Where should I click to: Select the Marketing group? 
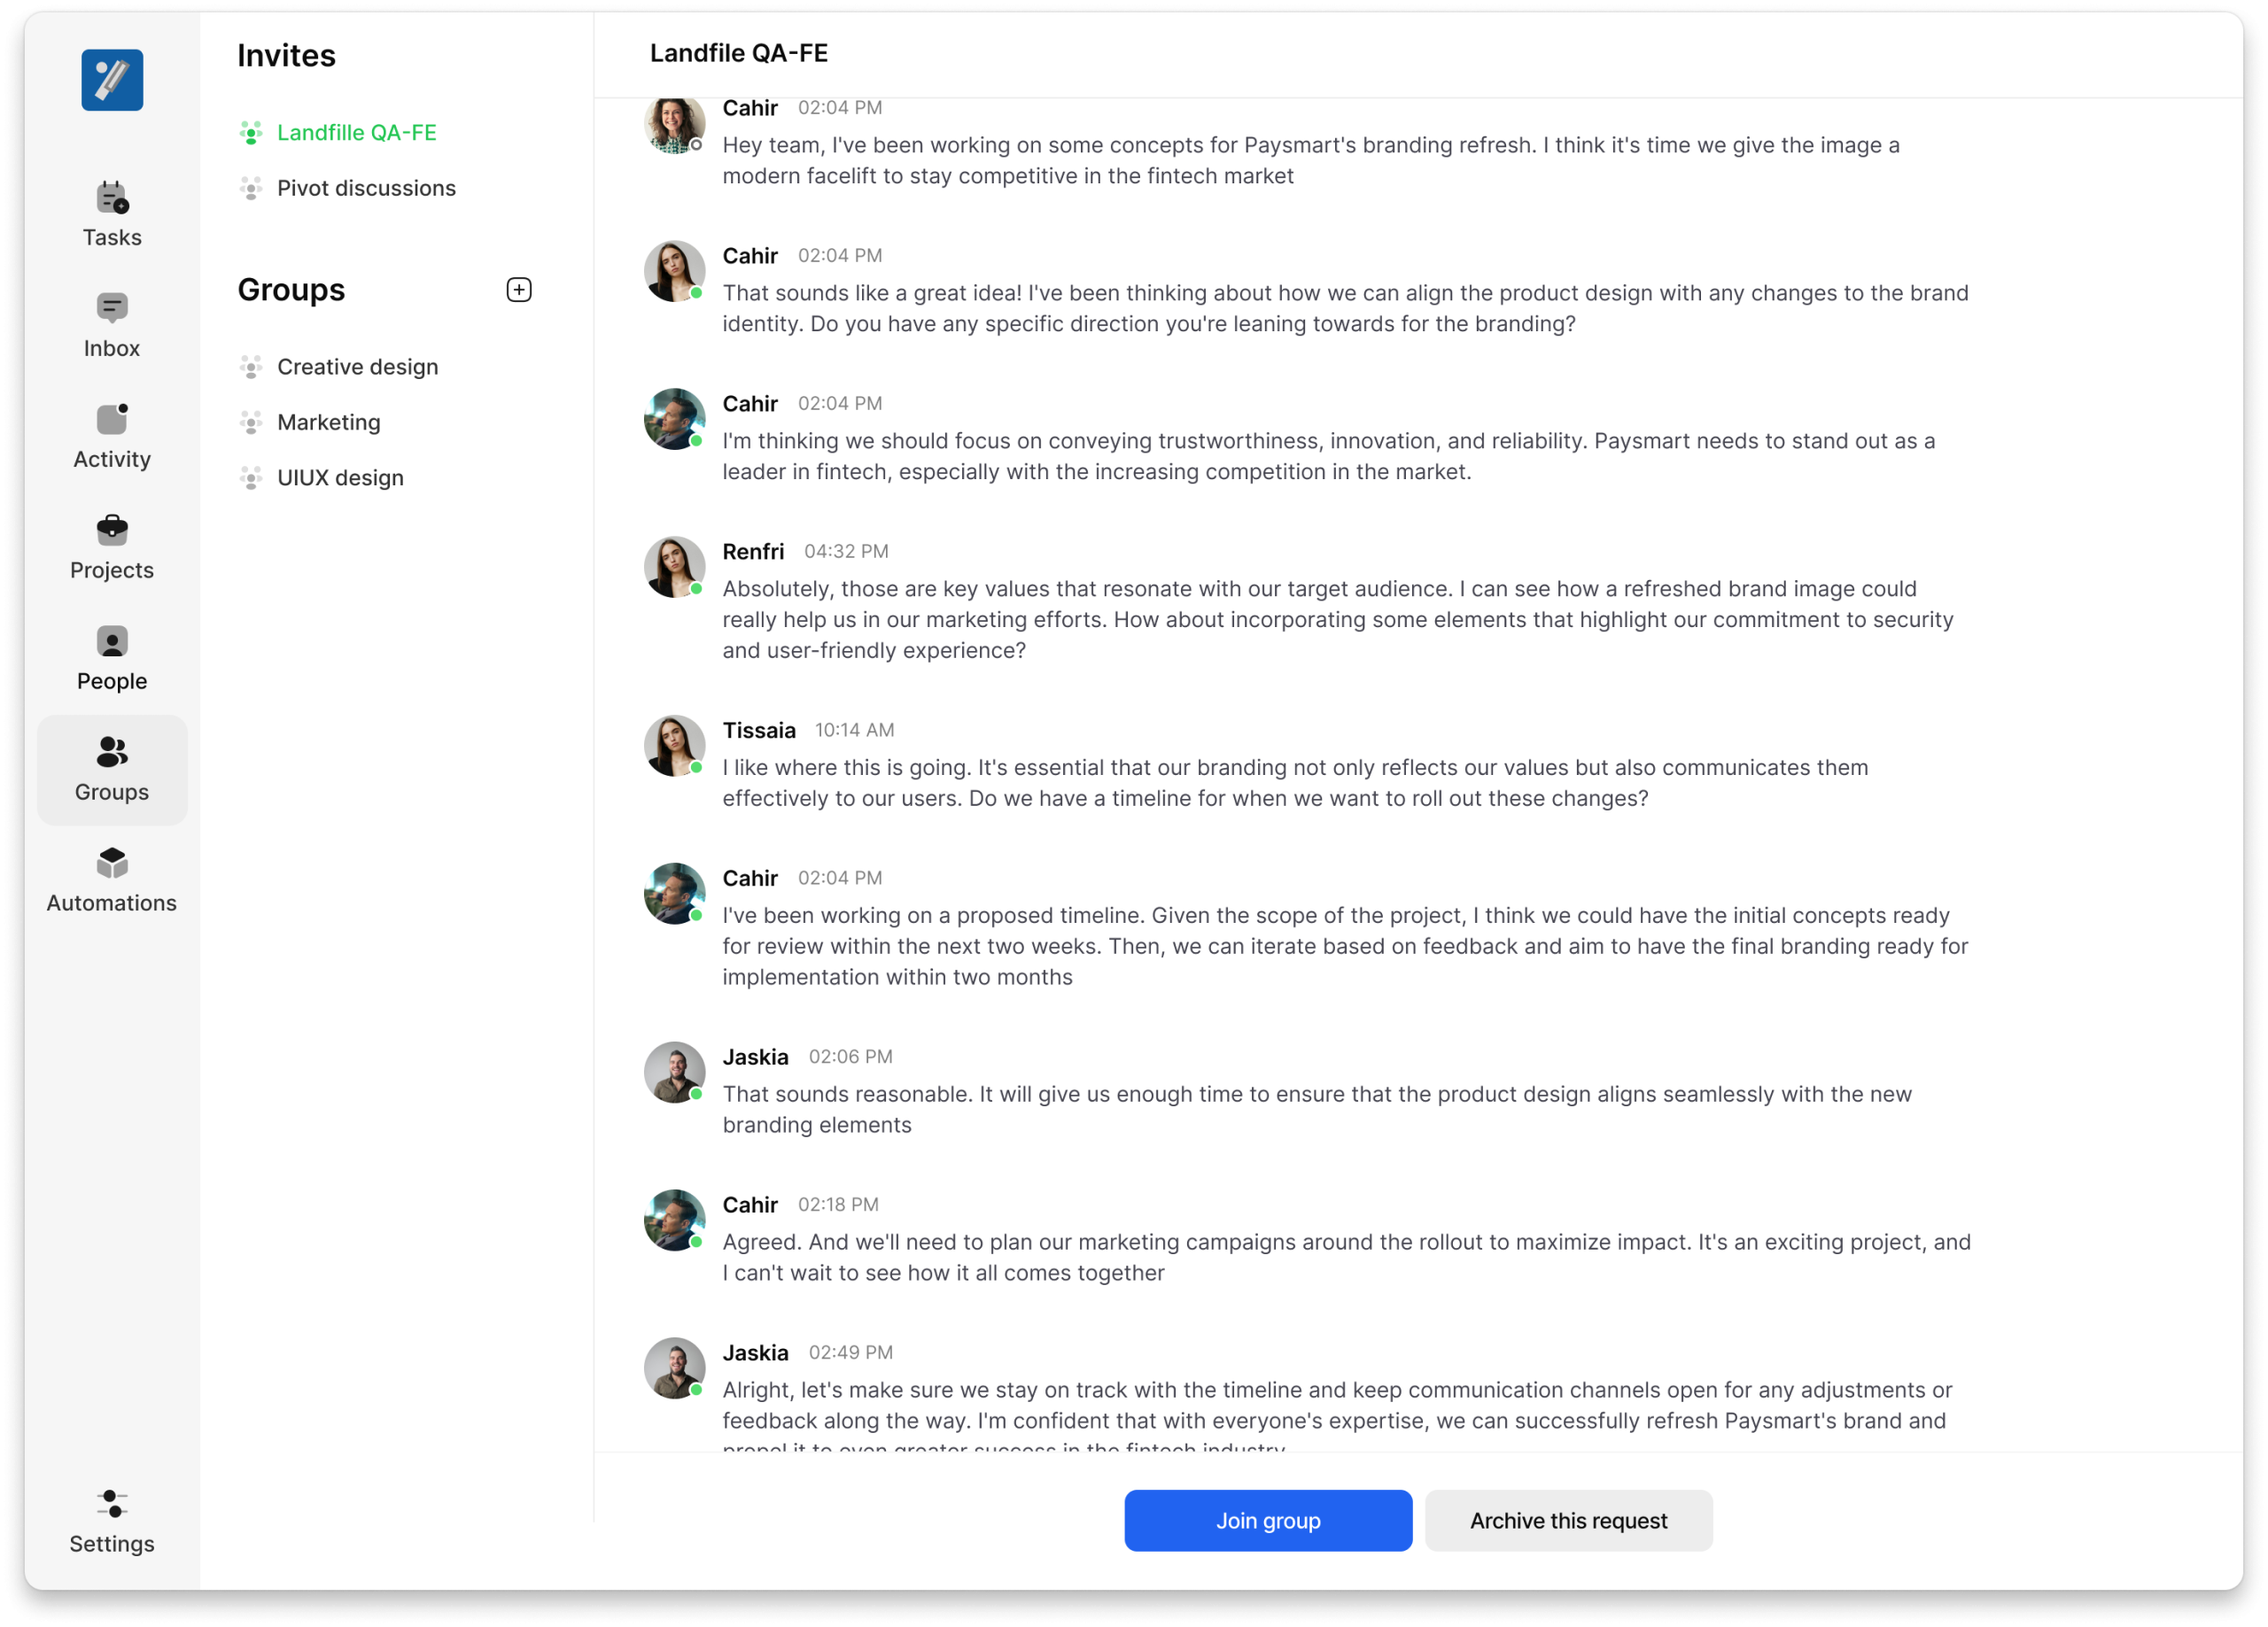pyautogui.click(x=328, y=422)
